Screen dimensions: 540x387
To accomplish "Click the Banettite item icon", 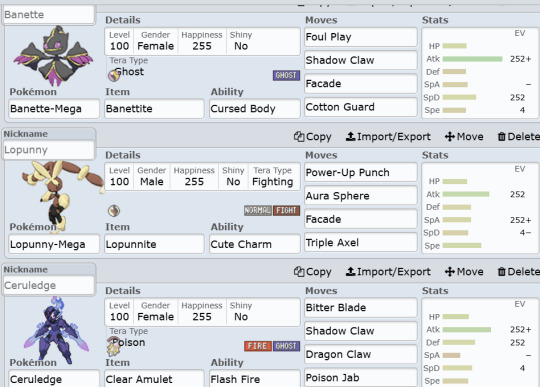I will point(114,75).
